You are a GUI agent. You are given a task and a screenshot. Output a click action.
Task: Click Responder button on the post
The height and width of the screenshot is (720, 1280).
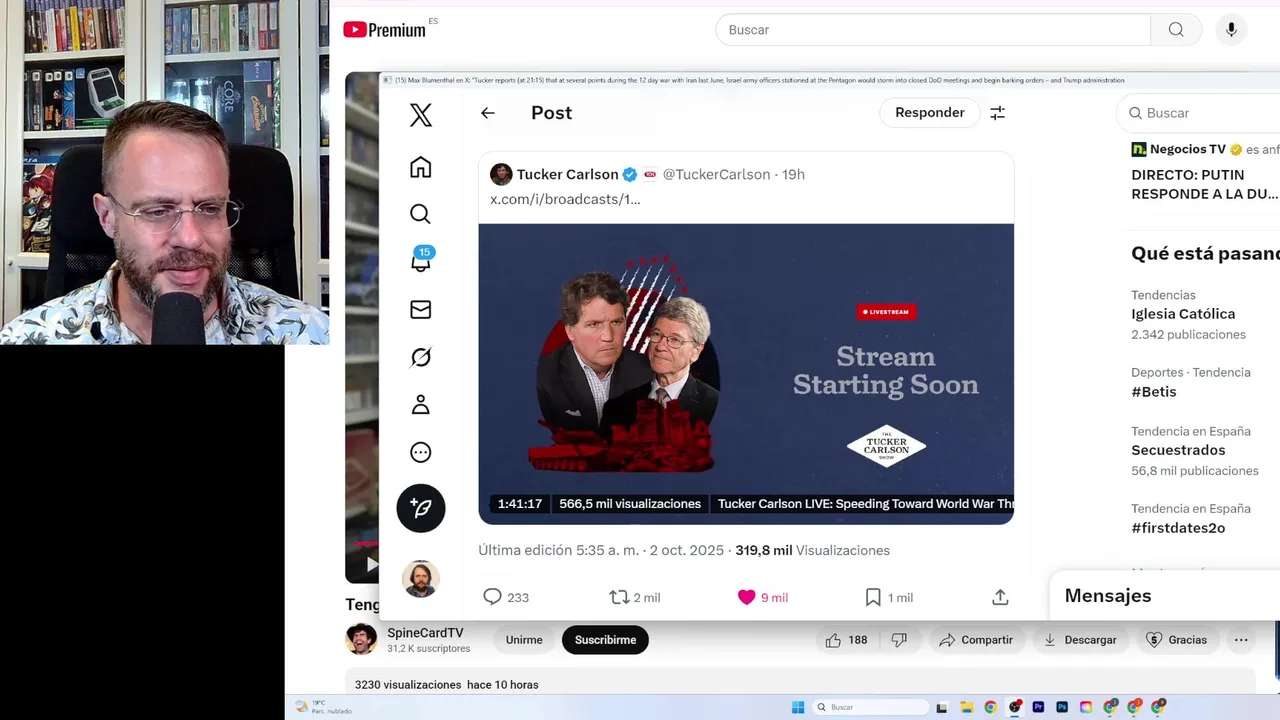pos(930,113)
